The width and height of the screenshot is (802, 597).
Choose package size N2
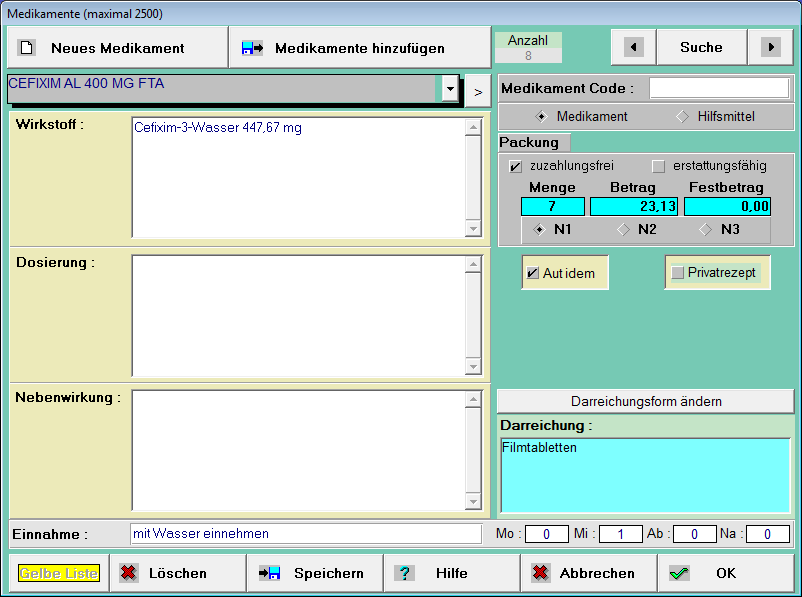[x=622, y=229]
